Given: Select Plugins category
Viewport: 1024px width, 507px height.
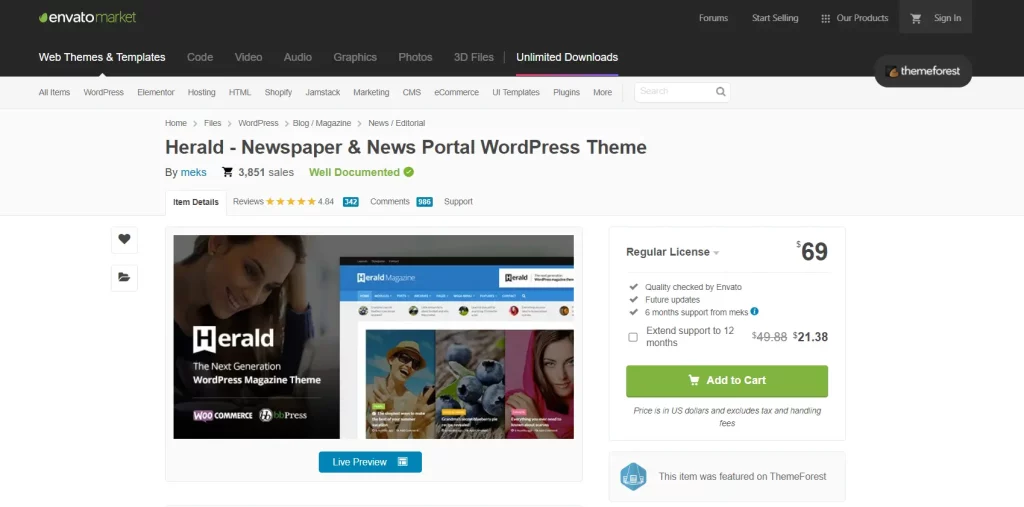Looking at the screenshot, I should click(x=566, y=93).
